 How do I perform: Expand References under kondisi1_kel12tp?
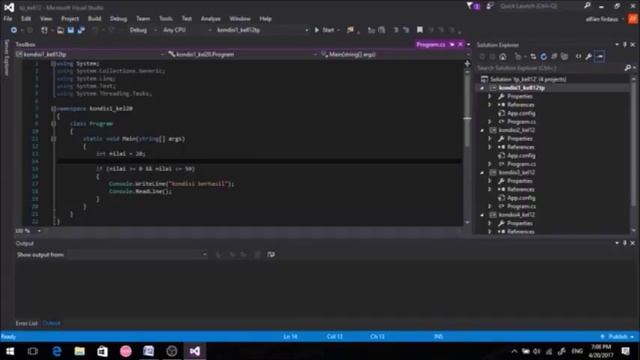(x=490, y=105)
